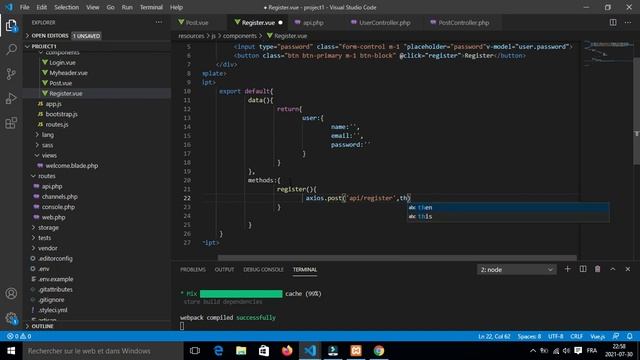Switch to the UserController.php tab
The height and width of the screenshot is (360, 640).
[x=384, y=23]
